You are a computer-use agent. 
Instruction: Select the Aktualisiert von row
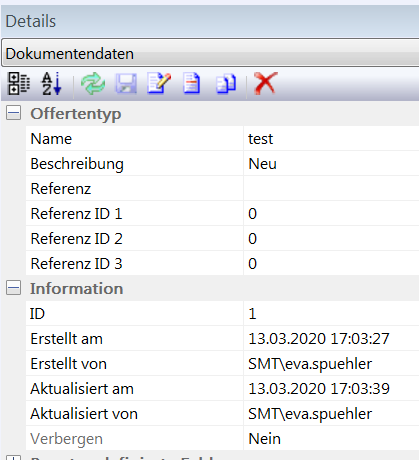click(222, 413)
